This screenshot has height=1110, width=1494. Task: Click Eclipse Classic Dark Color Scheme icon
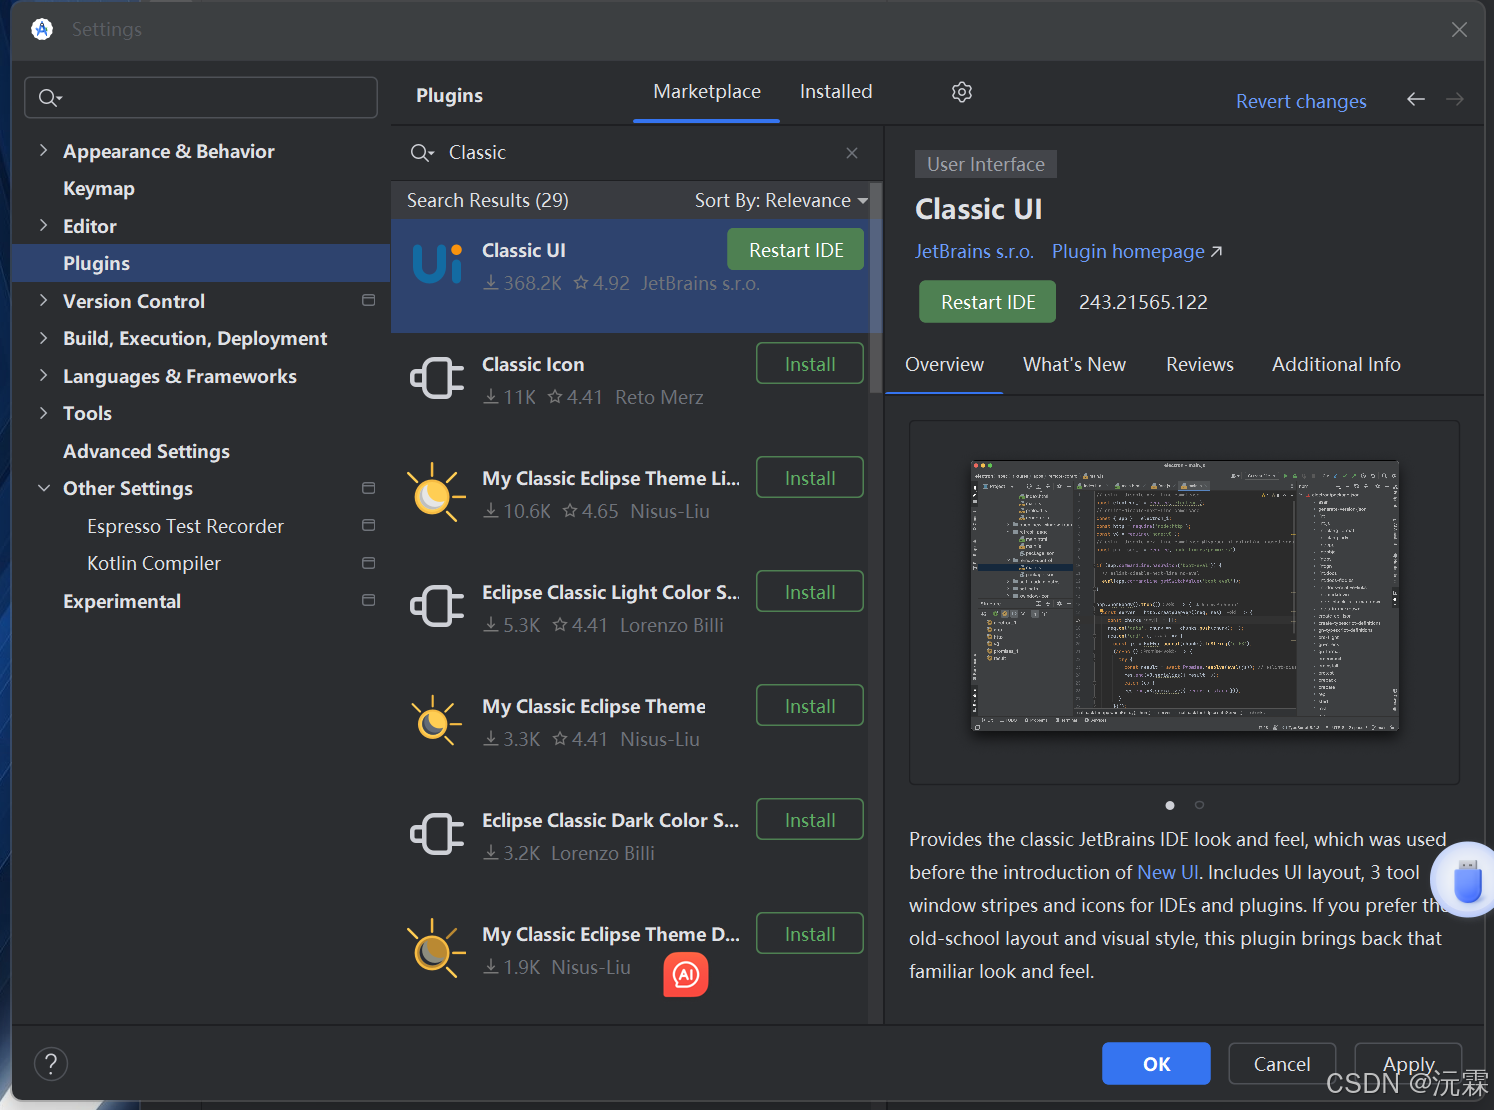click(x=437, y=834)
